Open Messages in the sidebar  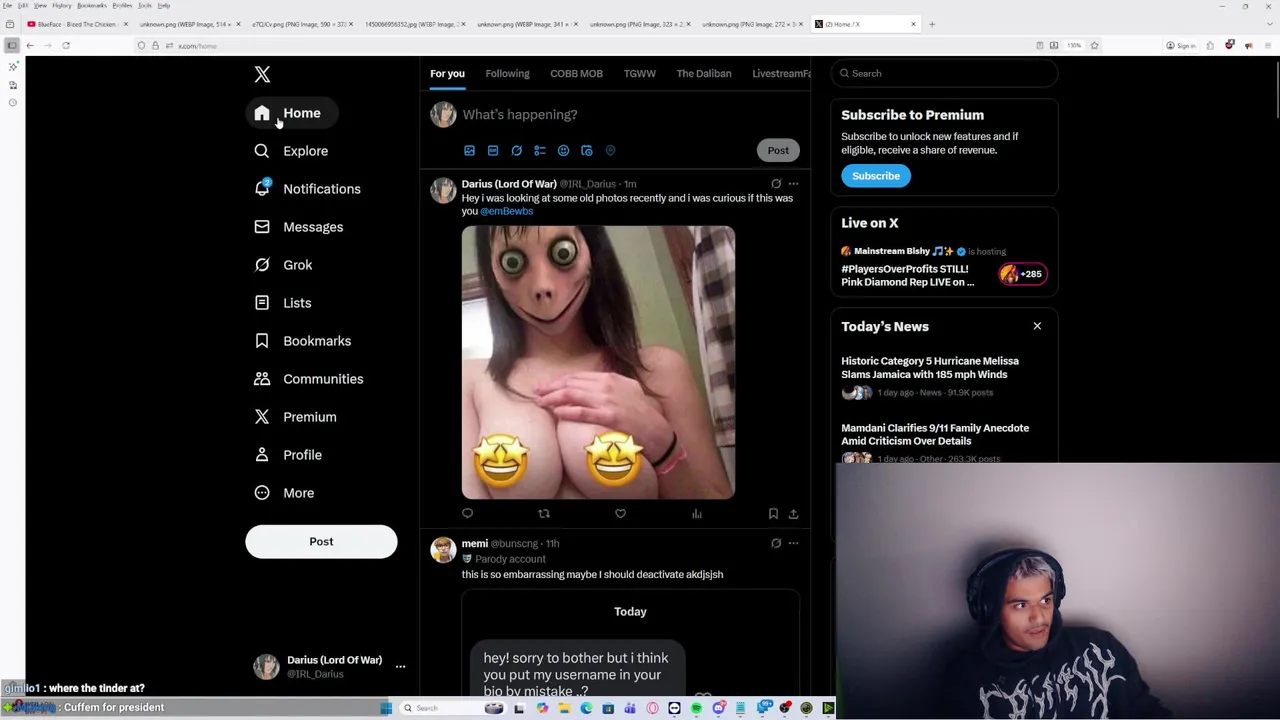298,227
